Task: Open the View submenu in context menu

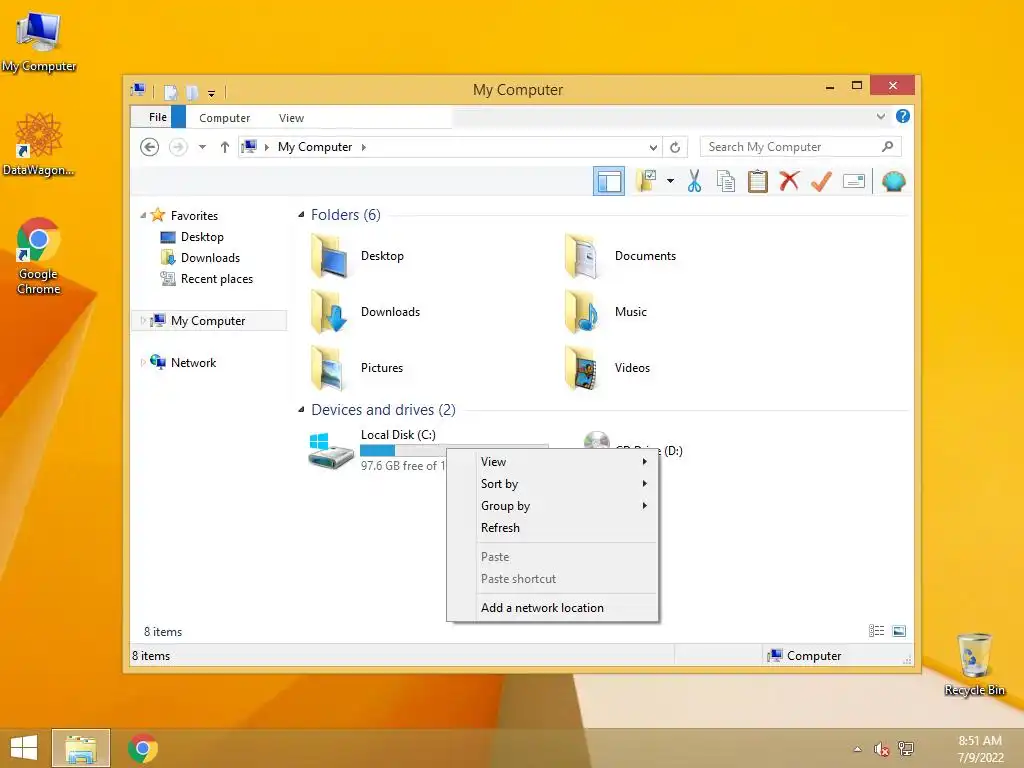Action: [553, 462]
